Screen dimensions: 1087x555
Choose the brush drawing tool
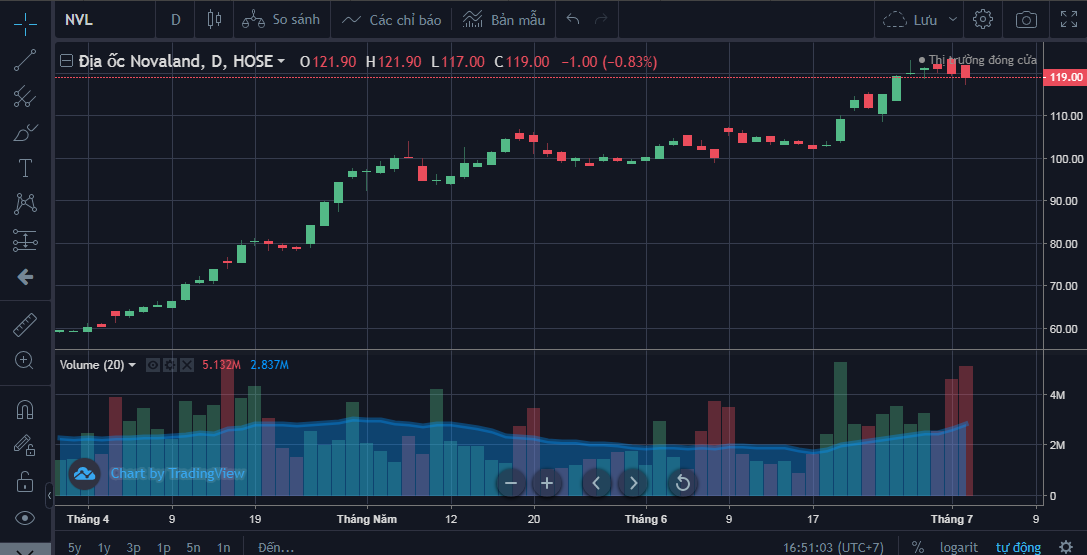[x=25, y=132]
